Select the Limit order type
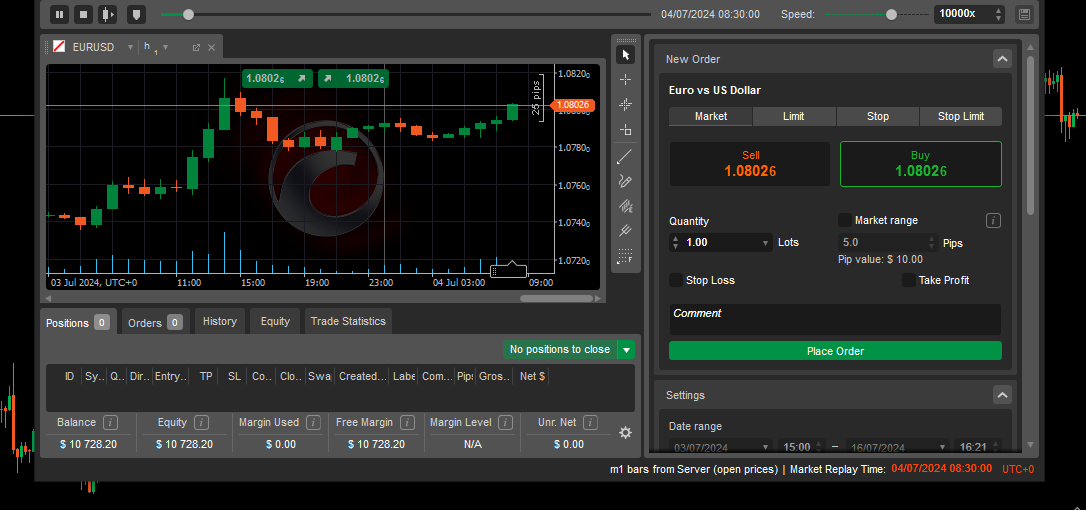This screenshot has width=1086, height=510. coord(794,116)
